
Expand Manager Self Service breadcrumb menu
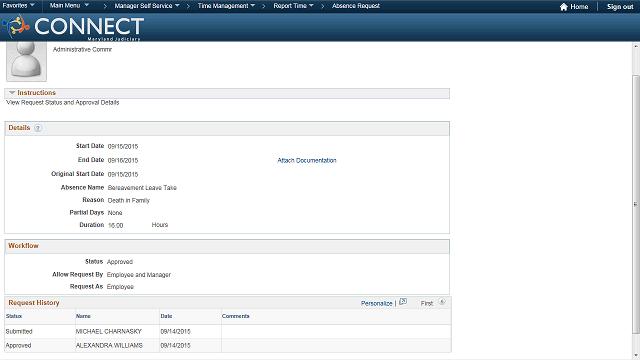coord(147,6)
